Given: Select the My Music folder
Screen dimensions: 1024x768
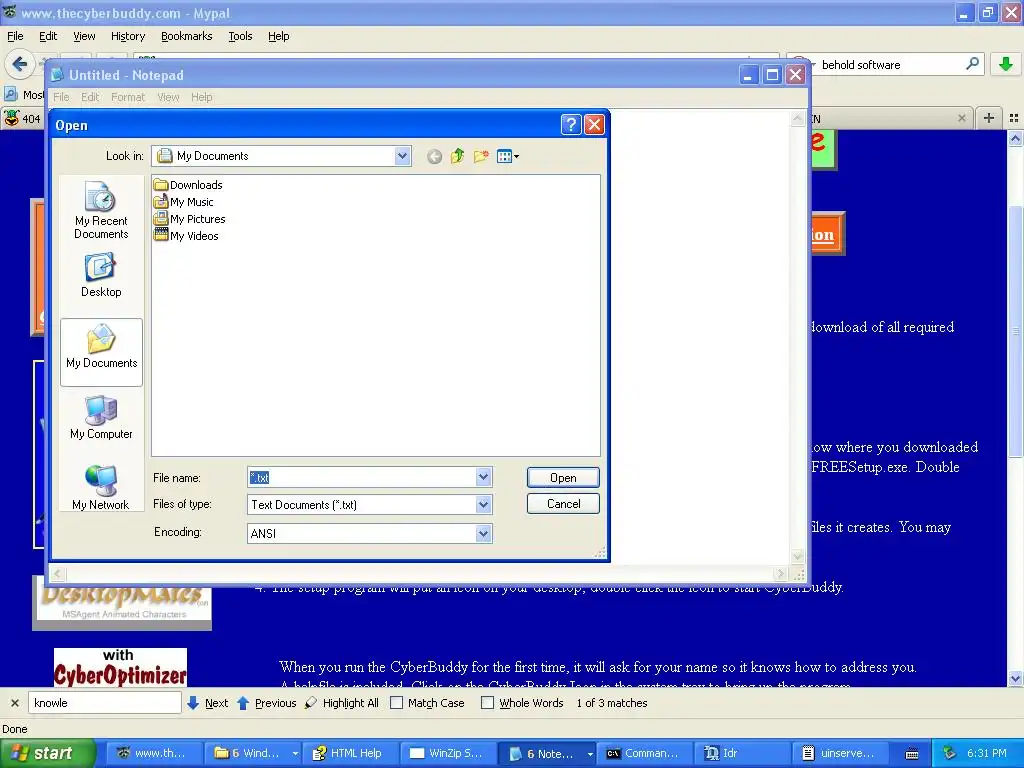Looking at the screenshot, I should click(x=184, y=202).
